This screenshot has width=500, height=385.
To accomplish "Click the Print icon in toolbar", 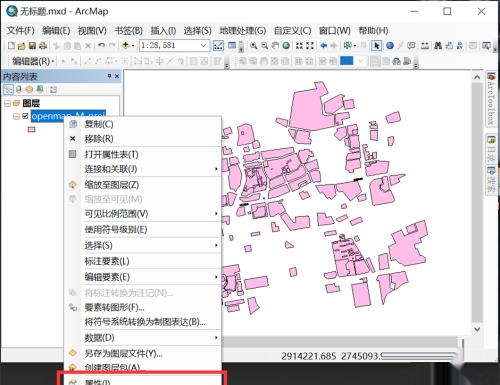I will click(x=43, y=46).
